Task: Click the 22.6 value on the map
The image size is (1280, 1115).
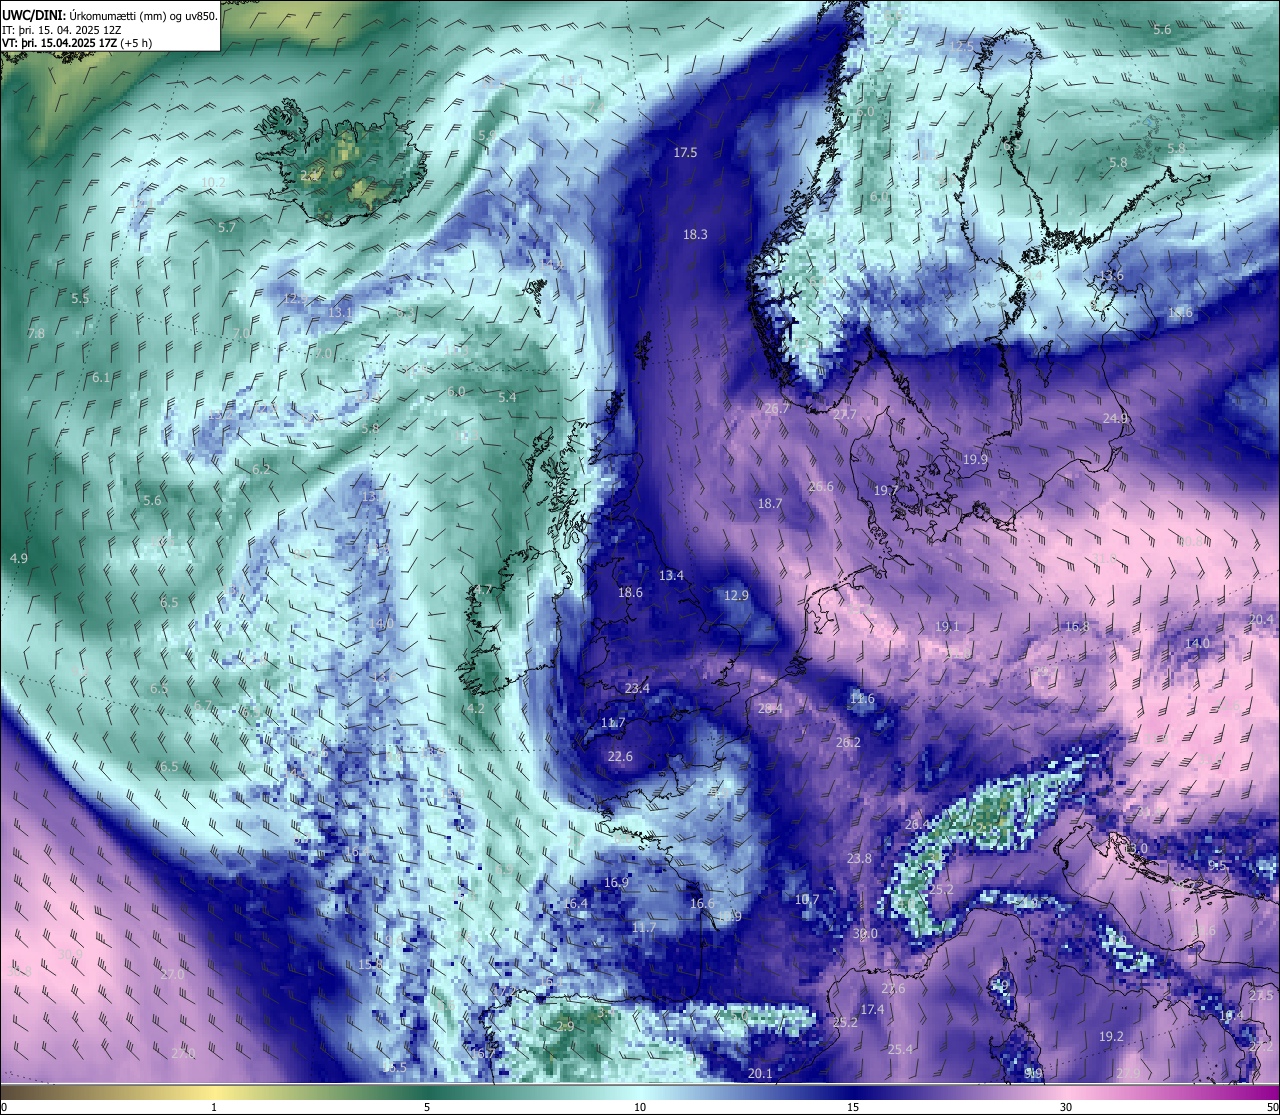Action: pos(620,756)
